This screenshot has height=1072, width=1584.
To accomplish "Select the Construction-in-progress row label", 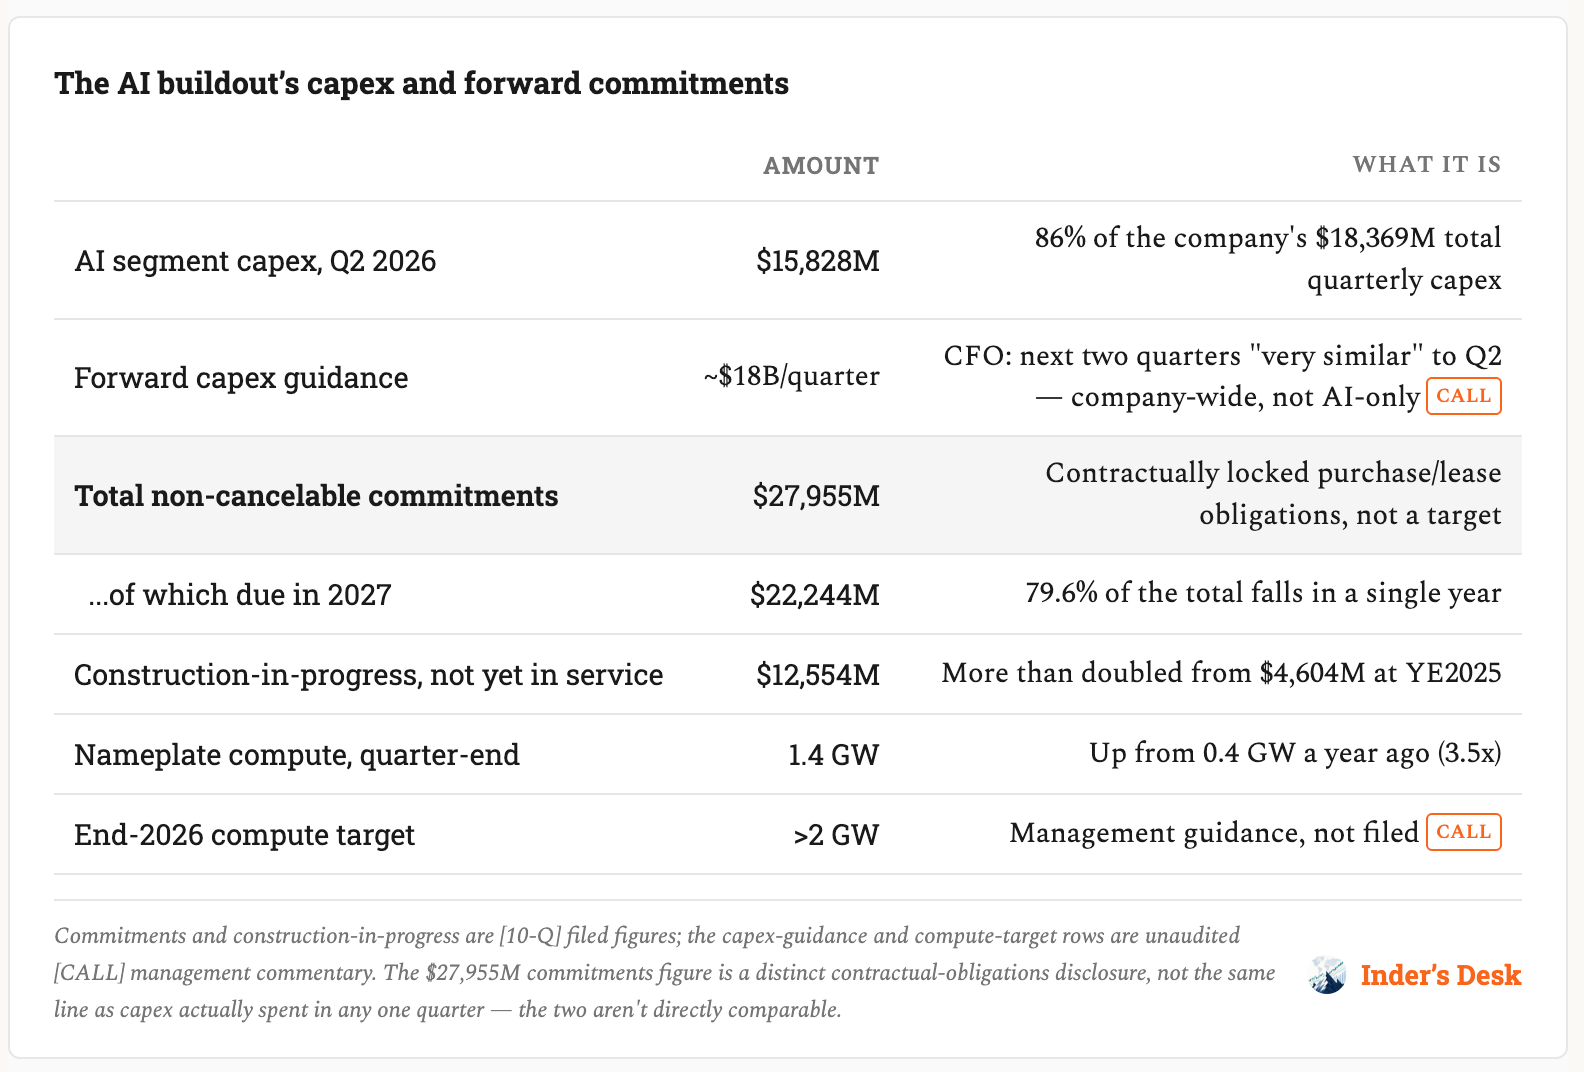I will (368, 675).
